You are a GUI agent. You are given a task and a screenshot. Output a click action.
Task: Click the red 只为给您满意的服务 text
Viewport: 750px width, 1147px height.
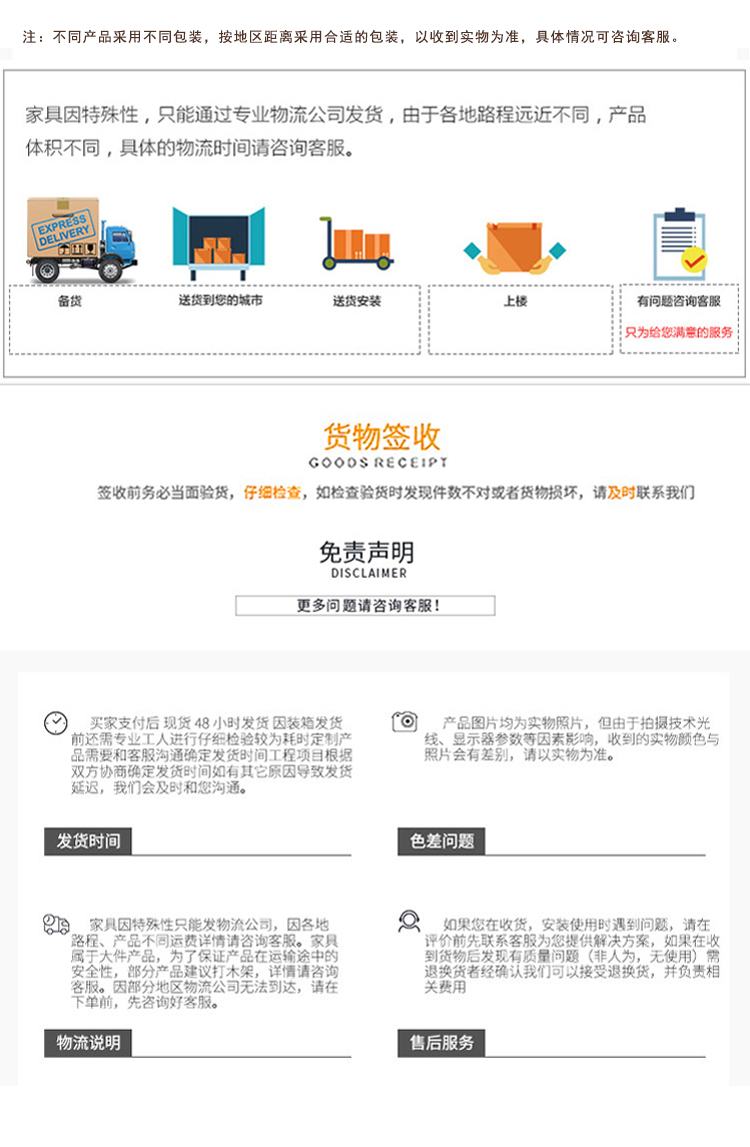pos(678,332)
